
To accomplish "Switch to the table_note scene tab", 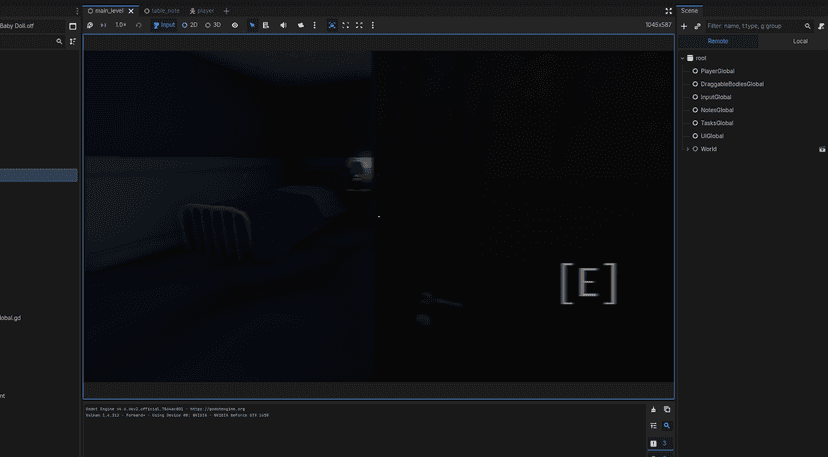I will click(165, 10).
